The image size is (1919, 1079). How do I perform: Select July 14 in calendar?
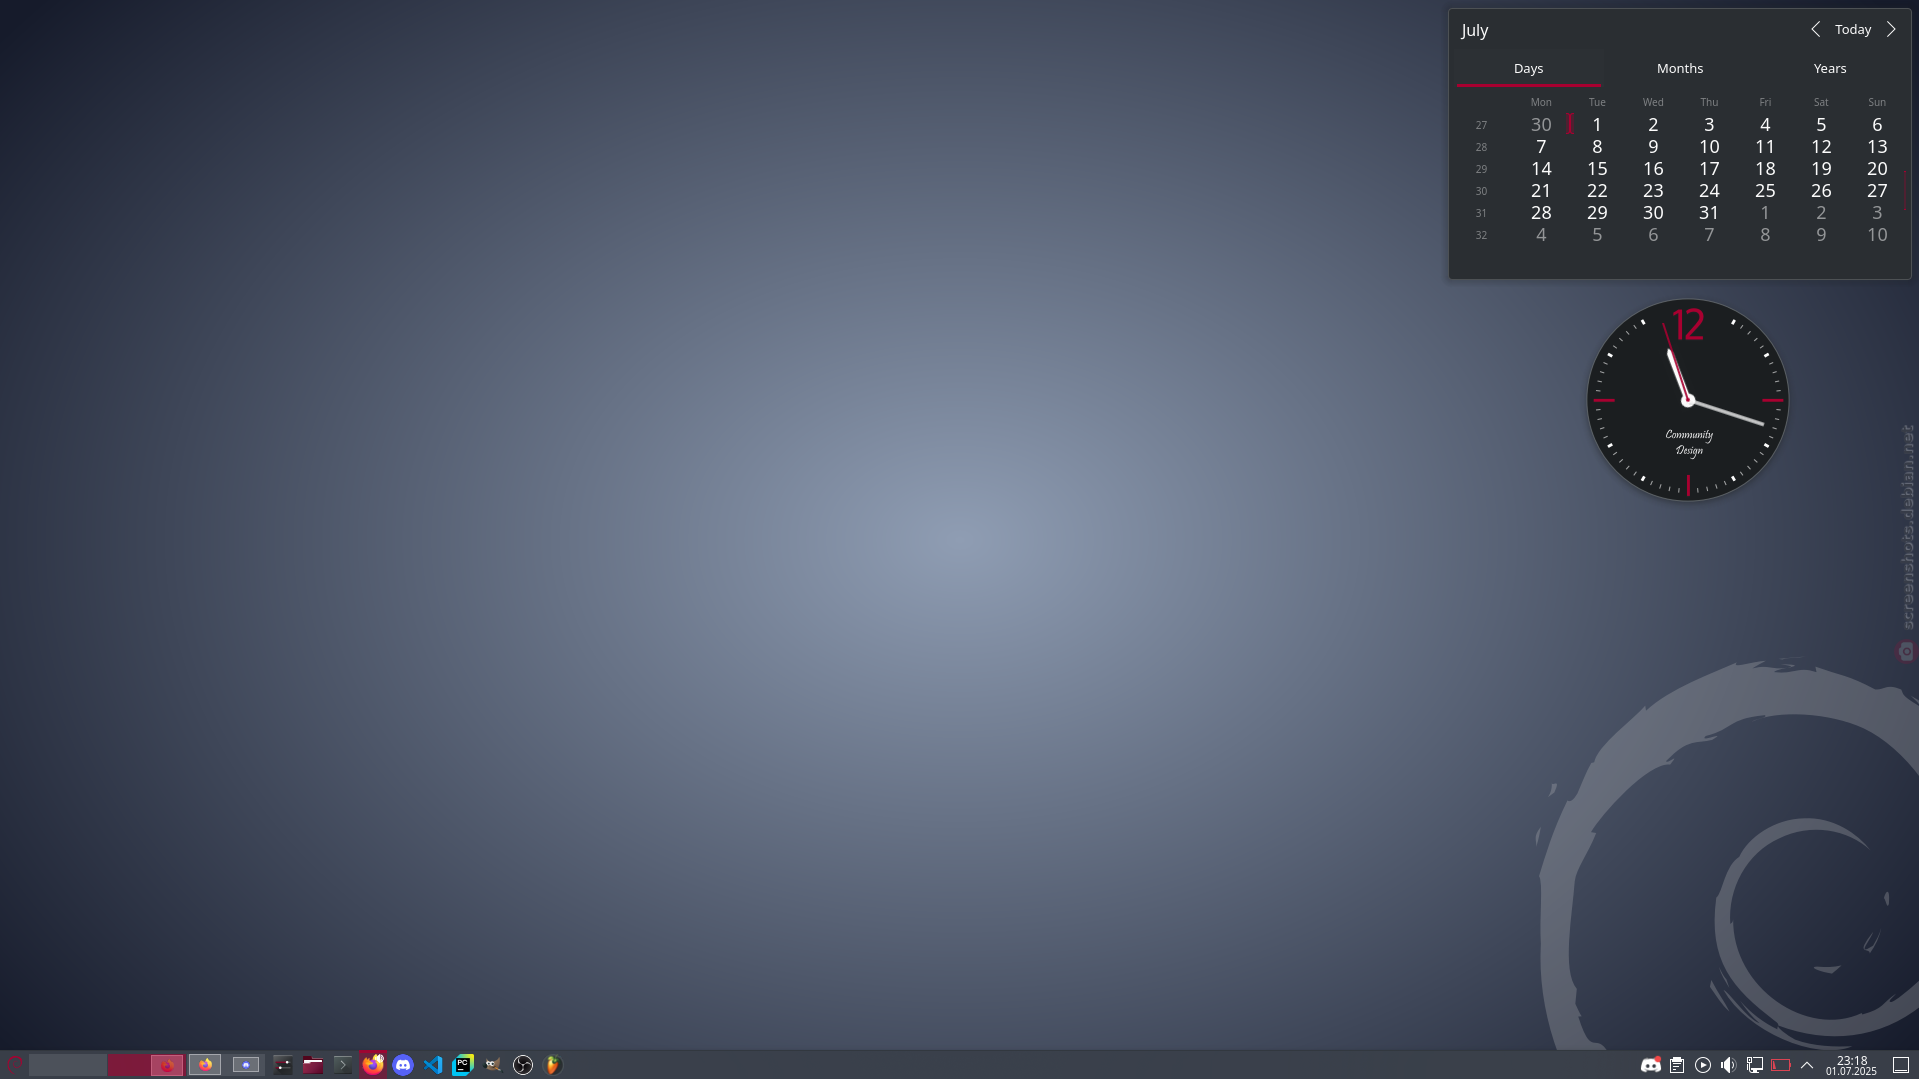[x=1541, y=169]
